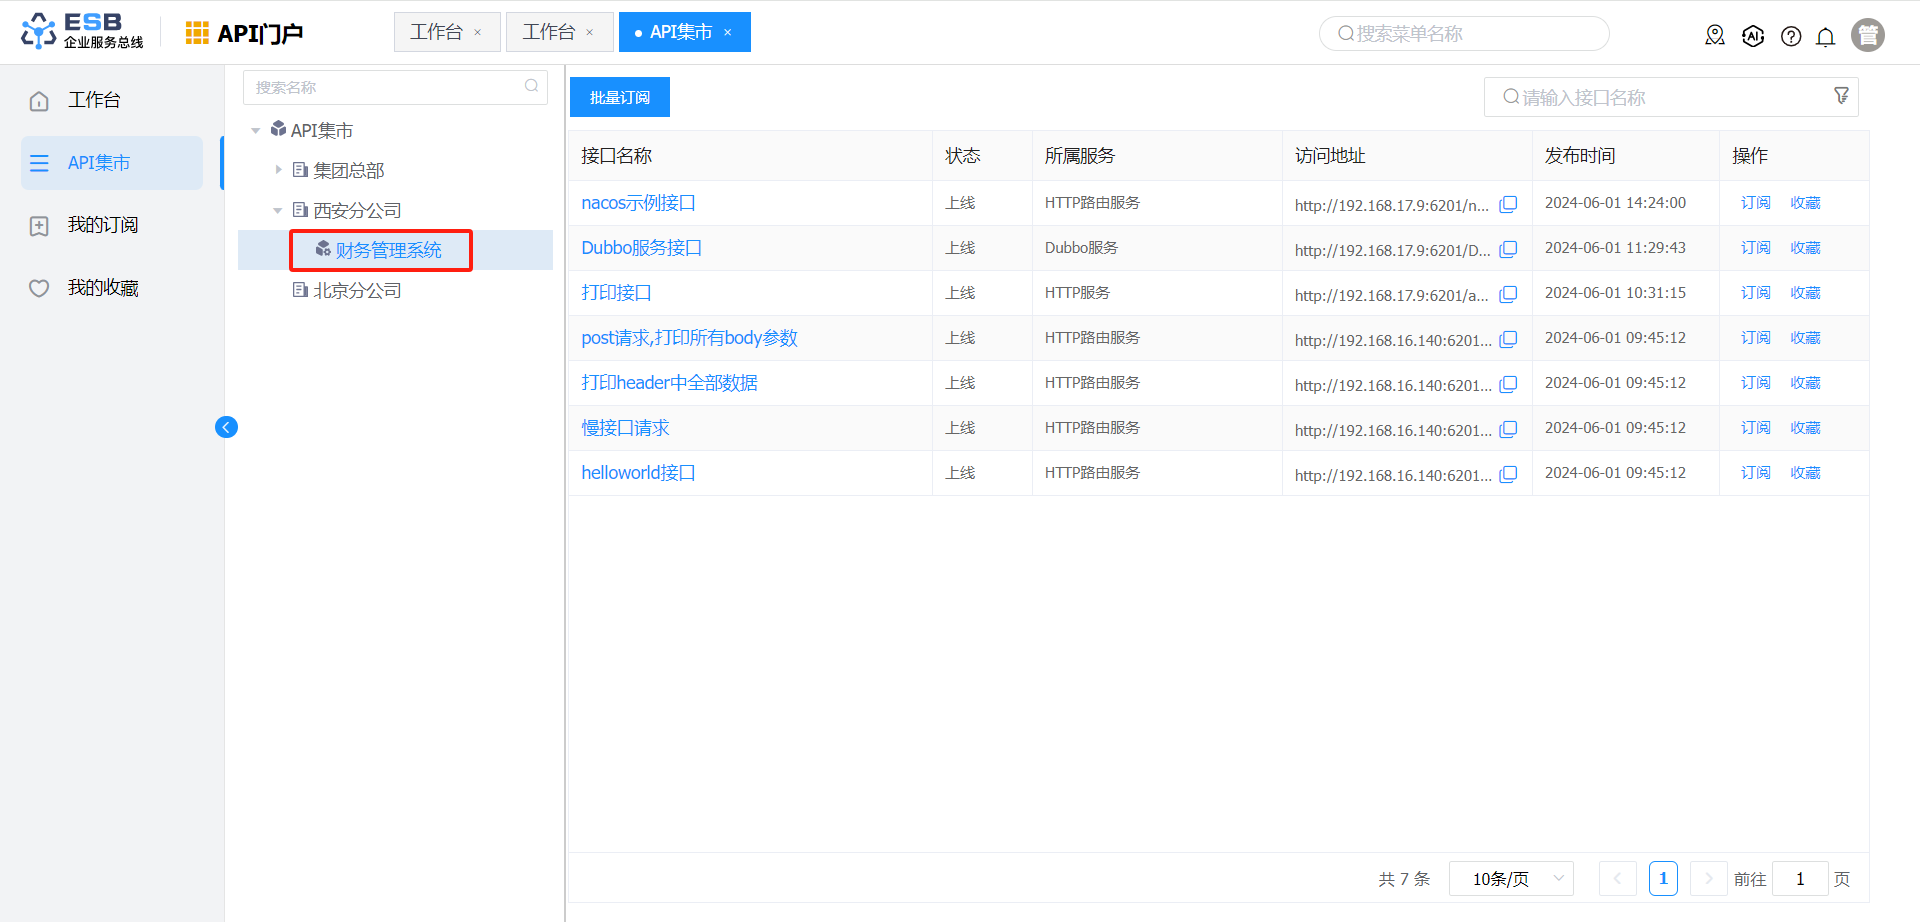The width and height of the screenshot is (1920, 922).
Task: Switch to the first 工作台 tab
Action: point(436,32)
